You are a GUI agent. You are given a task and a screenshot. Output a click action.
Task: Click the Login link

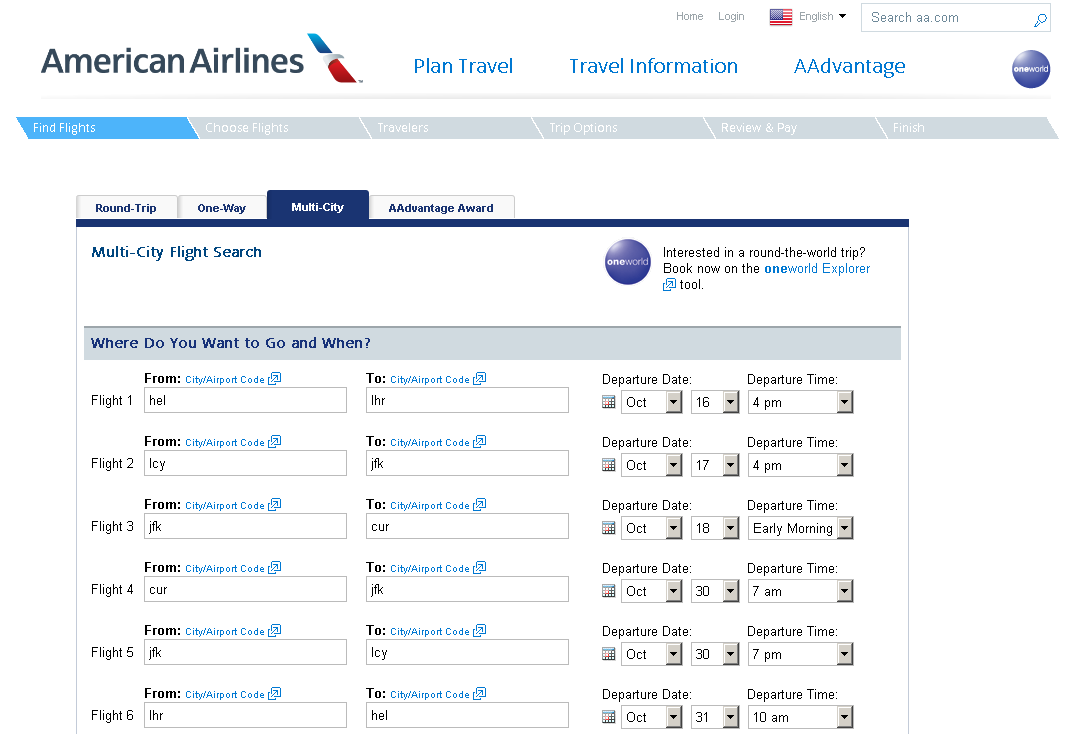click(x=731, y=17)
